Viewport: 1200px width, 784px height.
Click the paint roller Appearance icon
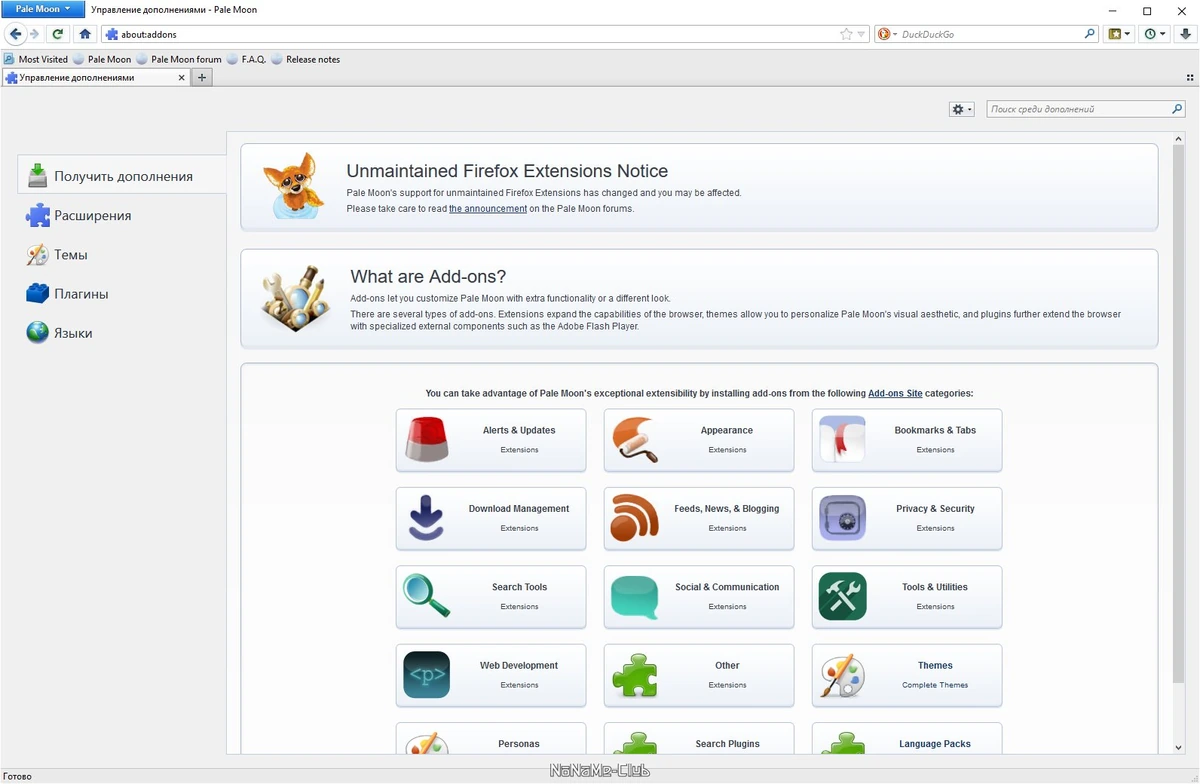click(635, 439)
